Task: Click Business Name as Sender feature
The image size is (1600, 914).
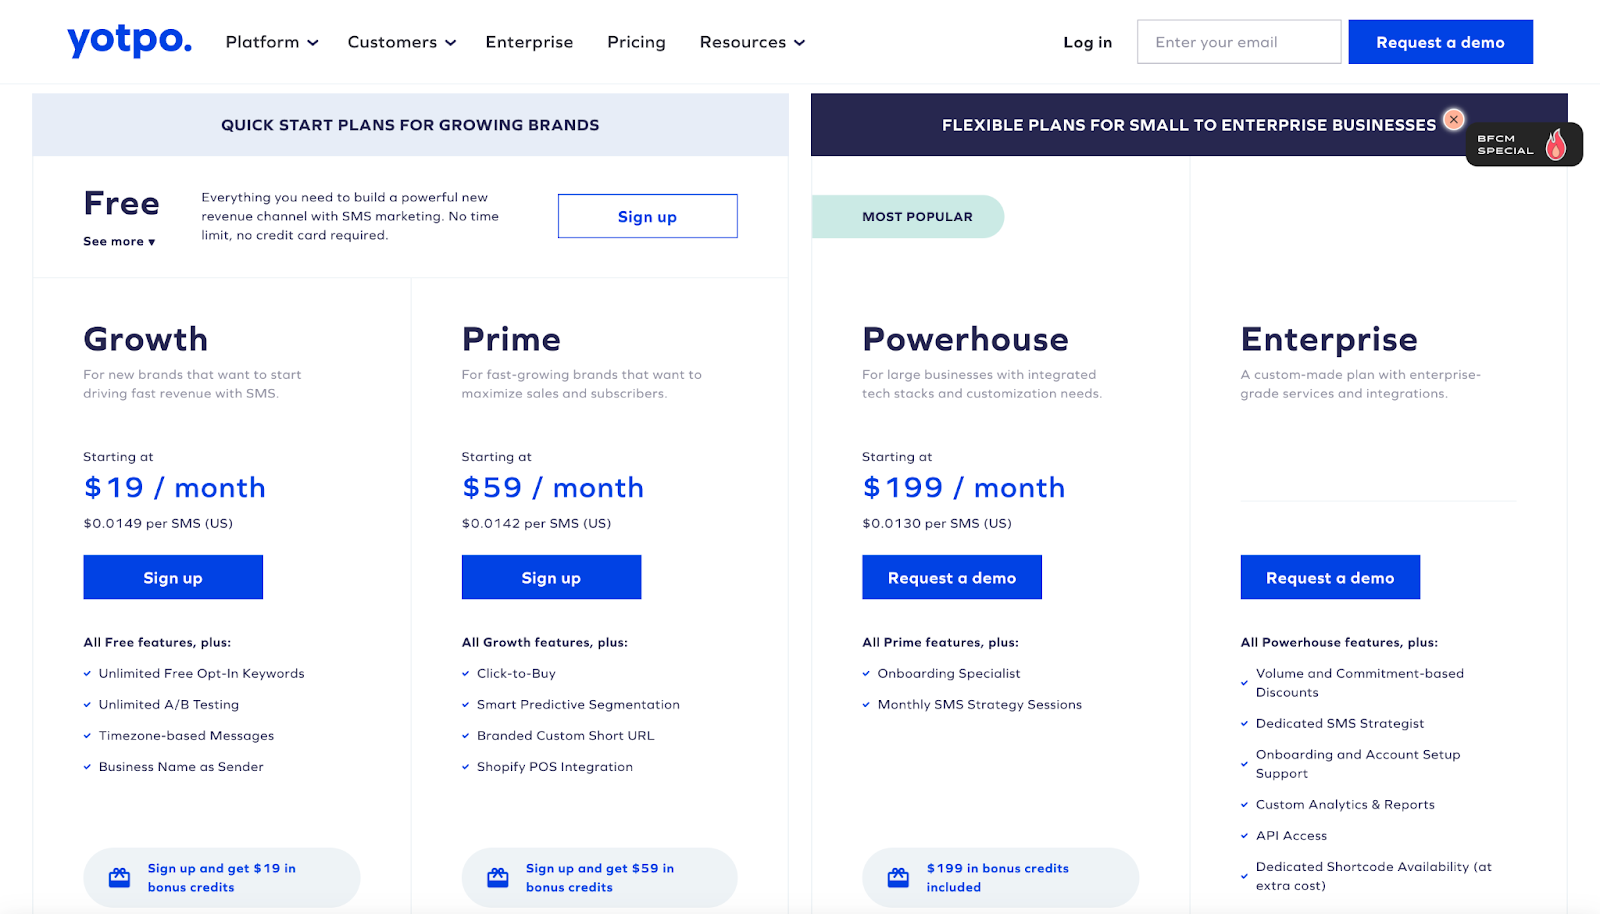Action: [181, 766]
